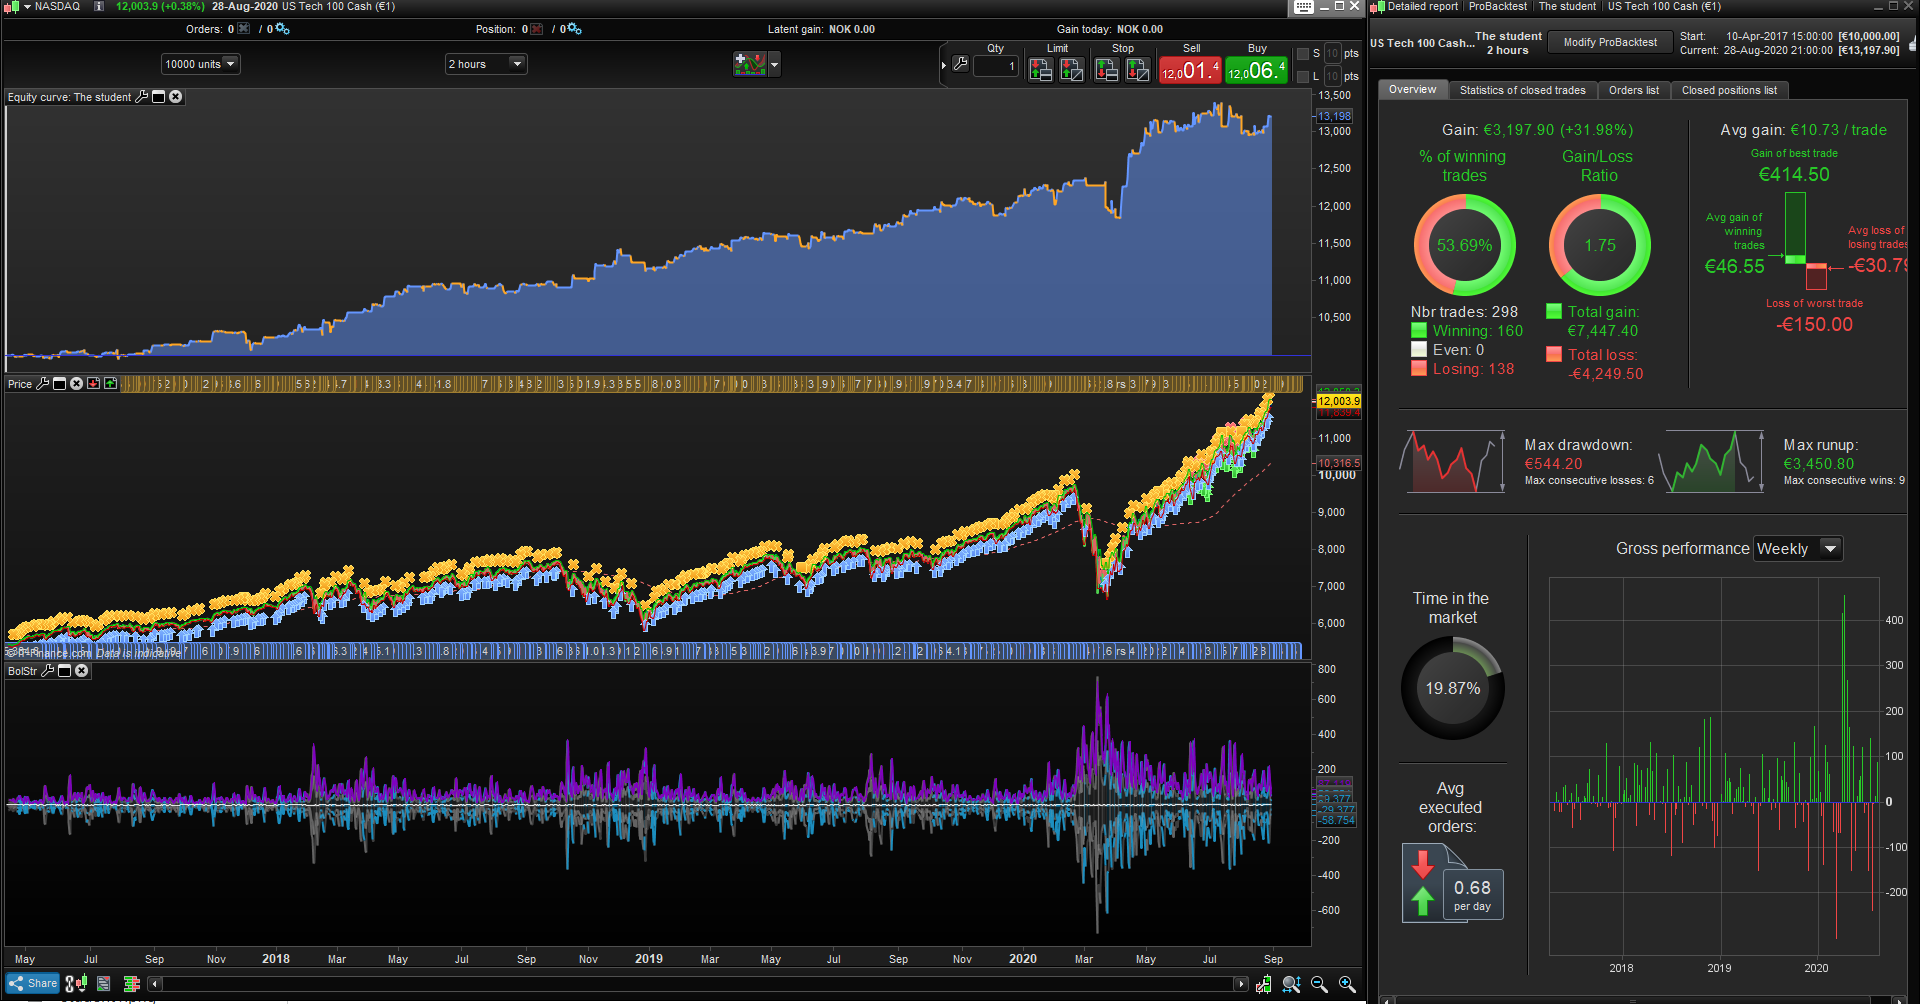Open the order book icon in bottom toolbar

click(131, 984)
